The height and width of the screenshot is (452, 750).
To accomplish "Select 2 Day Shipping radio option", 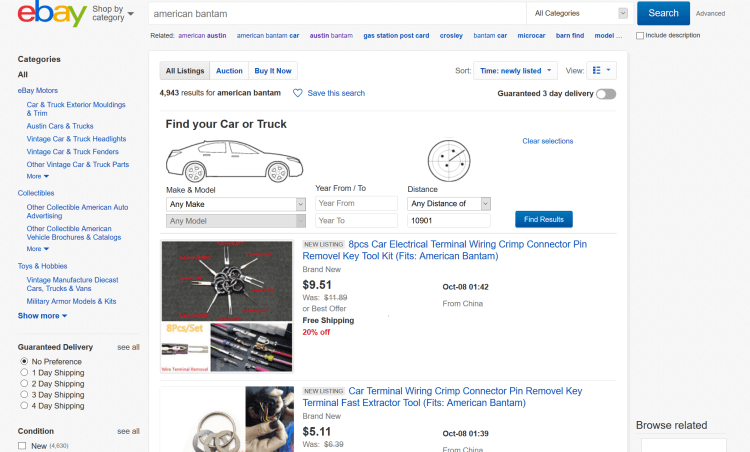I will [x=24, y=384].
